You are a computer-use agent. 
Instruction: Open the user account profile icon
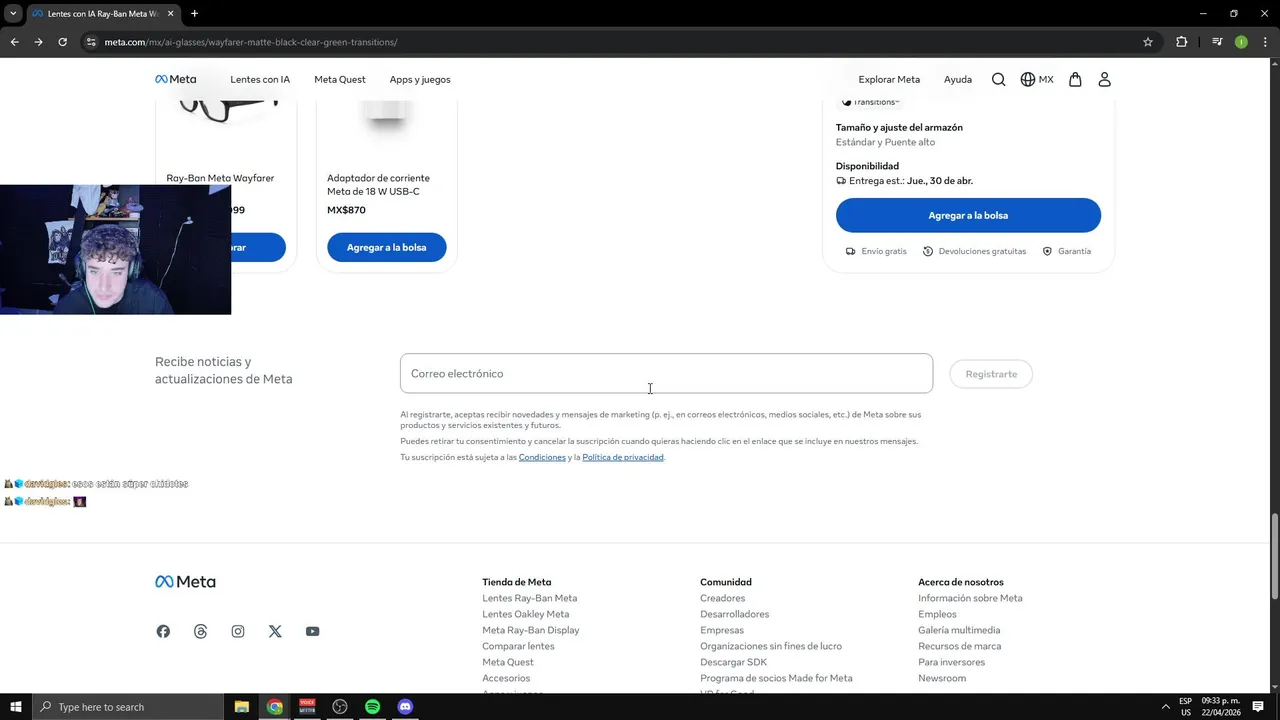click(1104, 79)
